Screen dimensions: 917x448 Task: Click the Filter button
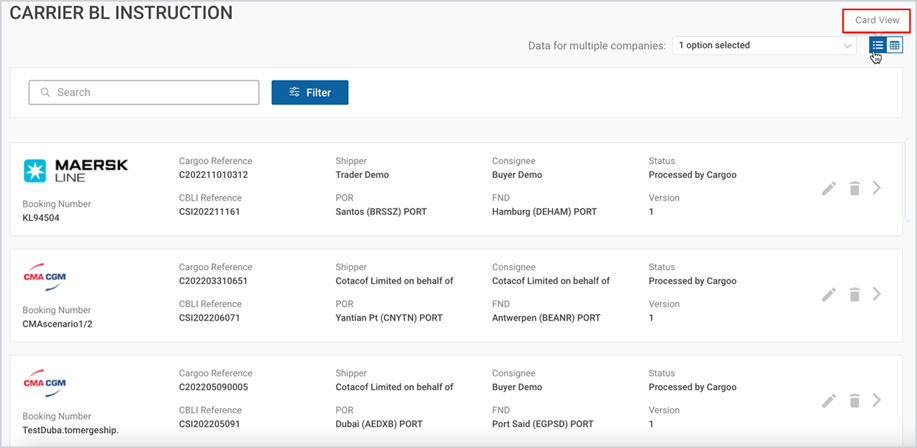[x=310, y=92]
